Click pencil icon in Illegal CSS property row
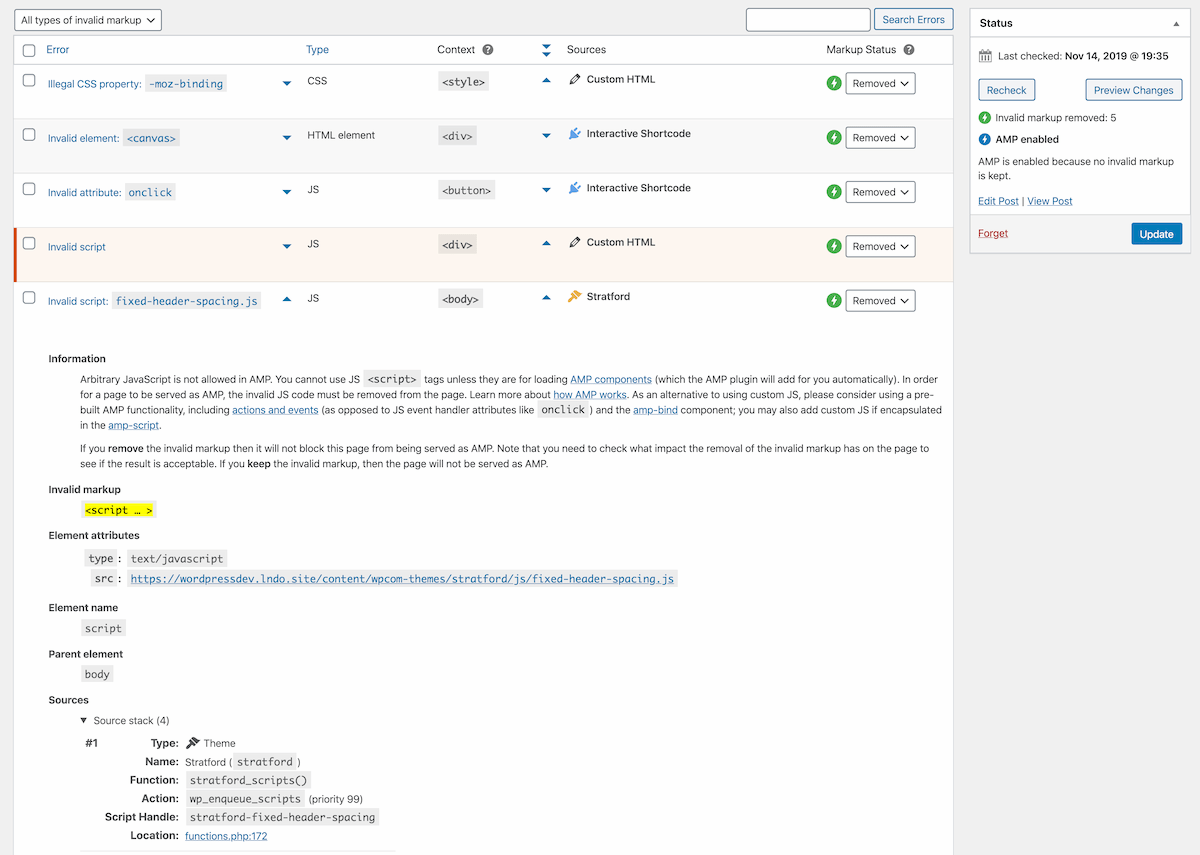 coord(575,79)
